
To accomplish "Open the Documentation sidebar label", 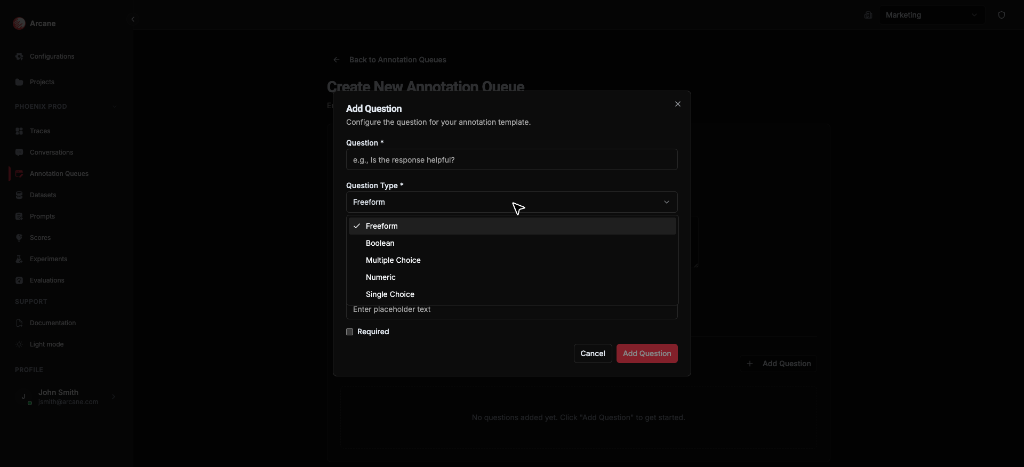I will (53, 323).
